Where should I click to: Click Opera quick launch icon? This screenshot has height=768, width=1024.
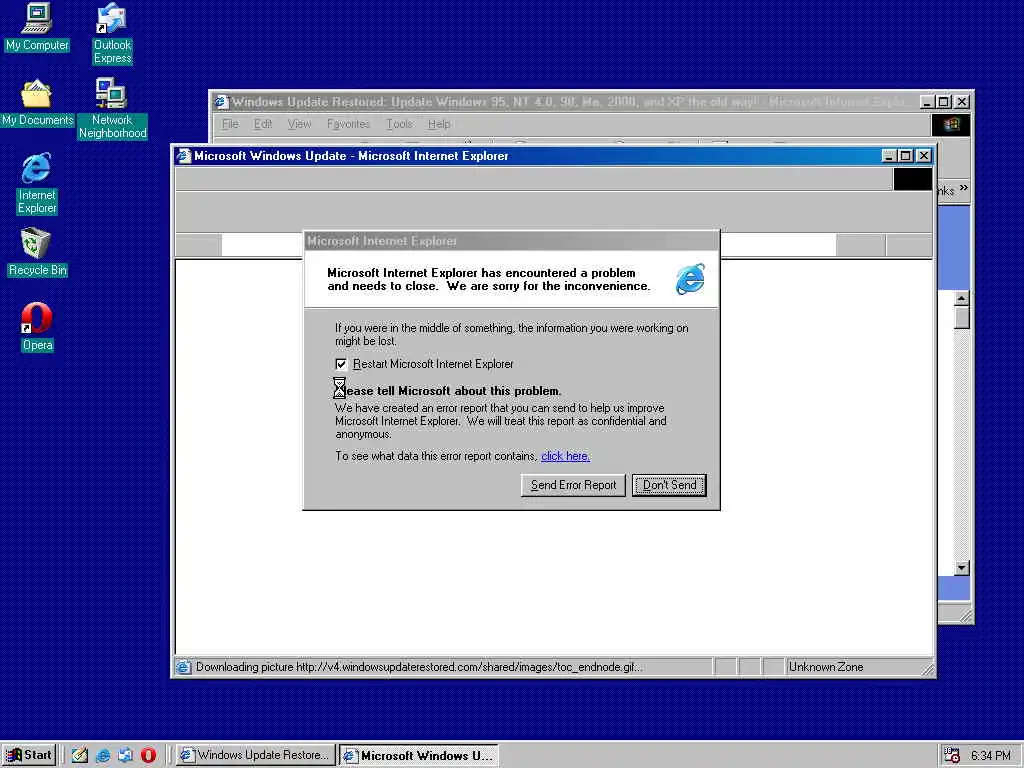coord(148,756)
